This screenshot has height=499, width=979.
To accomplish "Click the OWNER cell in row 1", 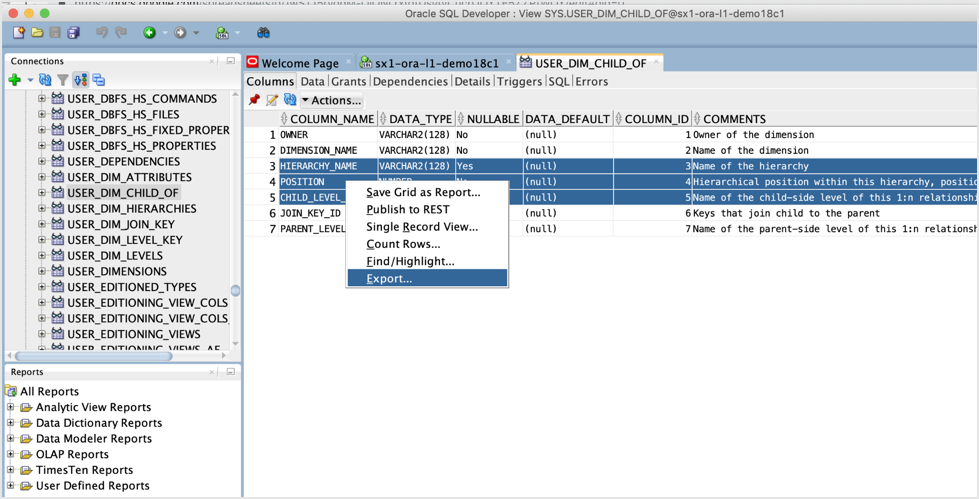I will tap(328, 135).
